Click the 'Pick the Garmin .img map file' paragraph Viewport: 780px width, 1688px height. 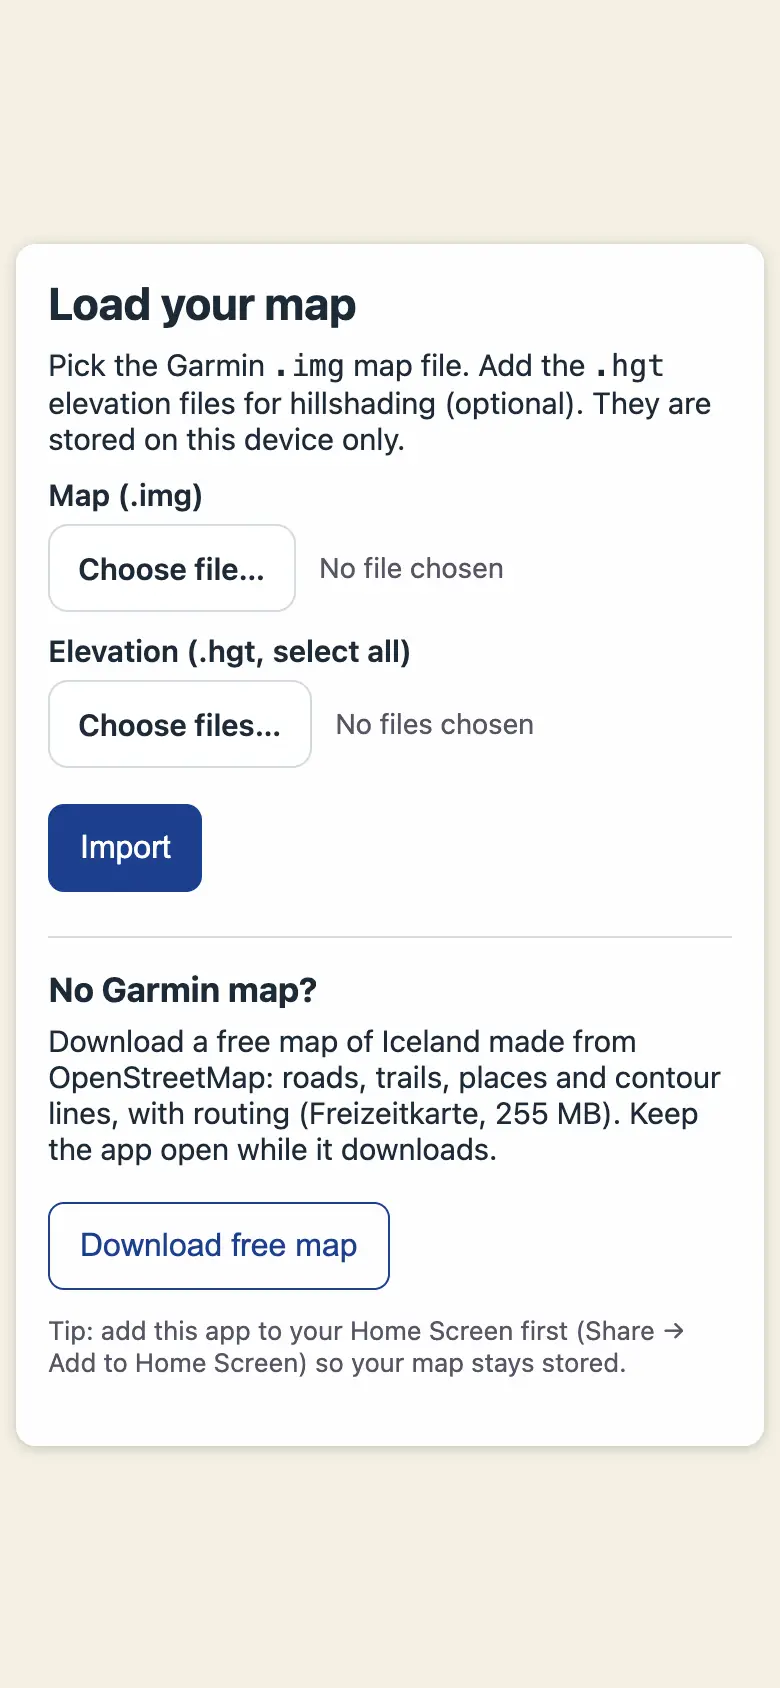pos(380,403)
